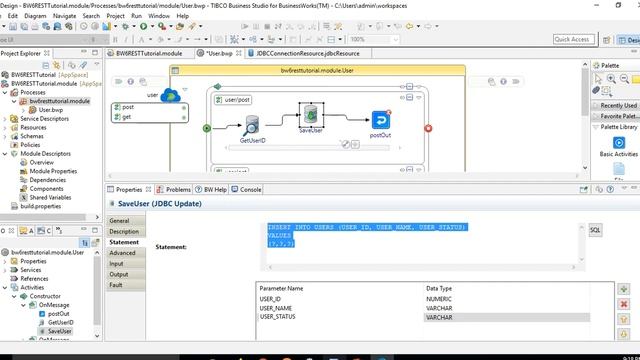Click the Palette create-link tool
Screen dimensions: 640x360
[x=596, y=90]
